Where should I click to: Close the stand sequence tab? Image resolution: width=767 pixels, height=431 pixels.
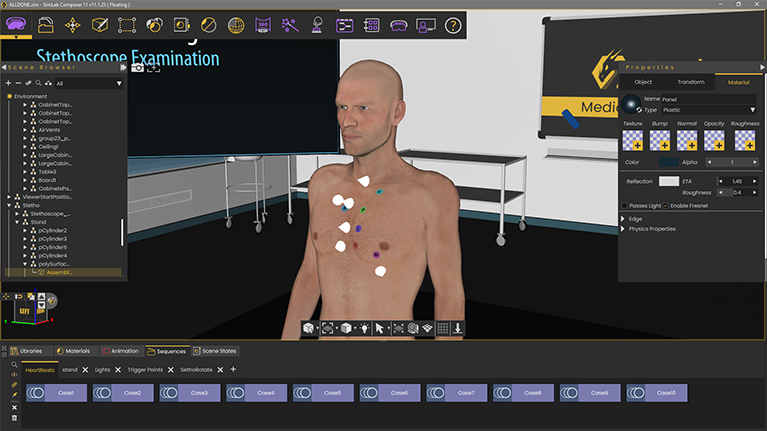tap(85, 370)
